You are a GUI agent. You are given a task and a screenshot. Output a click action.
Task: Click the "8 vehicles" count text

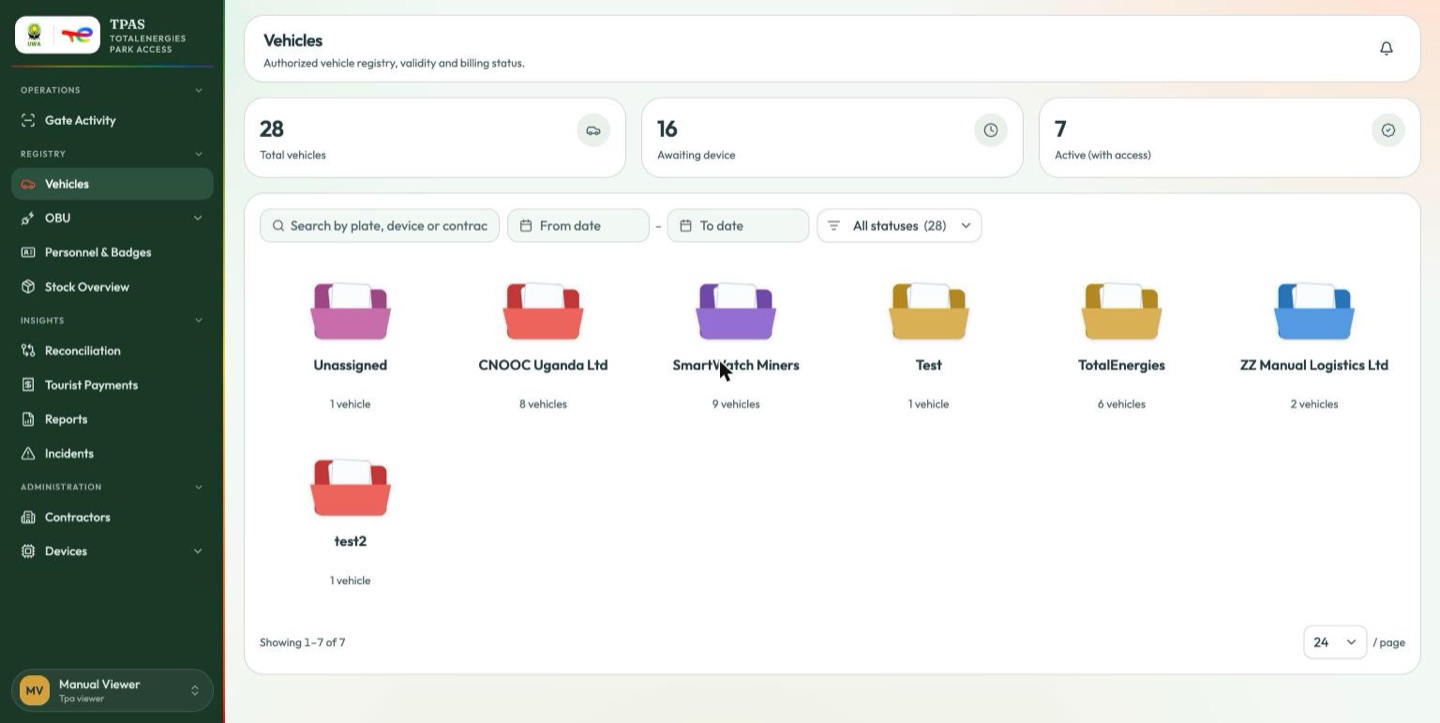[543, 405]
